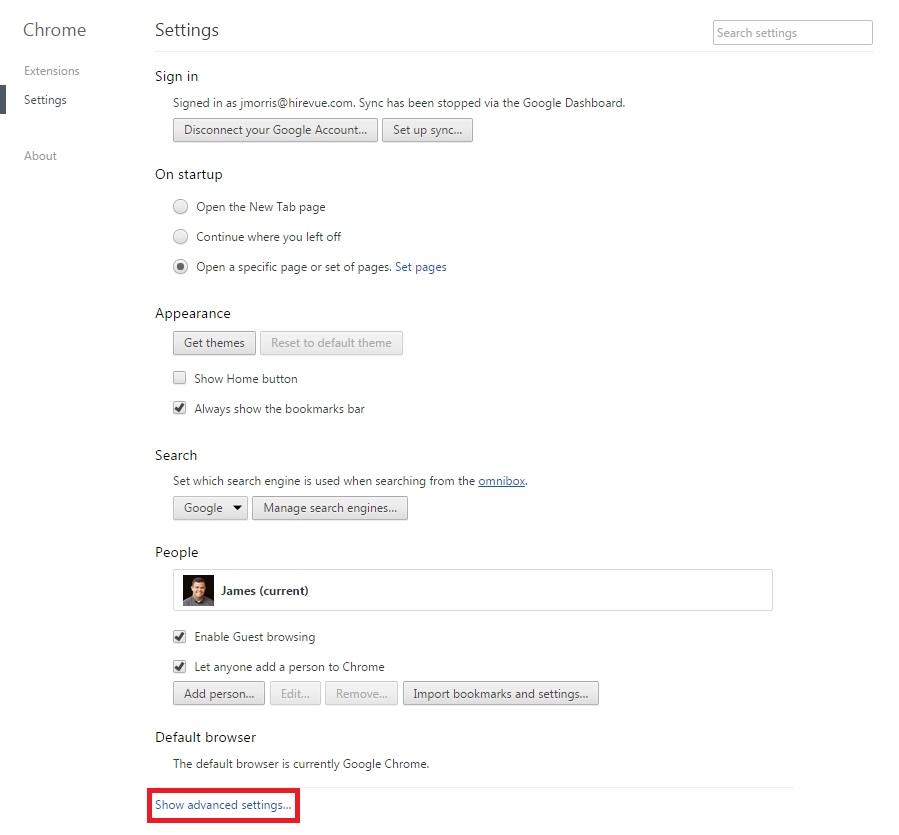Screen dimensions: 899x835
Task: Click the Add person button
Action: click(x=218, y=693)
